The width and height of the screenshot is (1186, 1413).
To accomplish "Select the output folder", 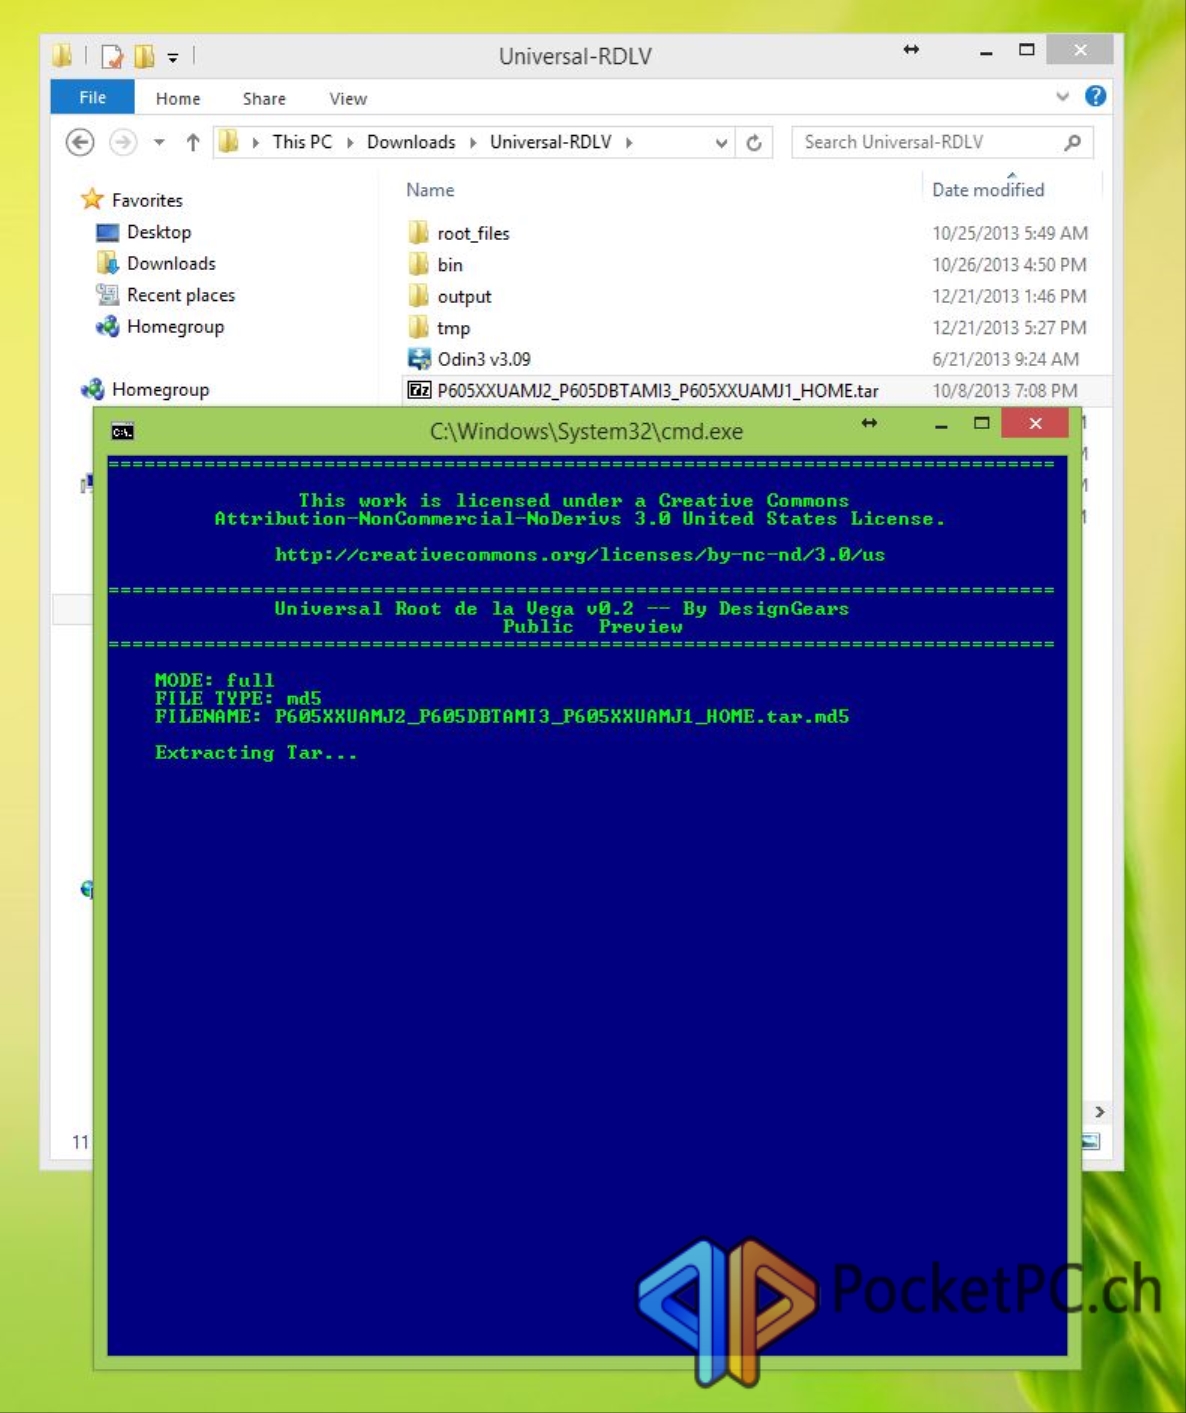I will [464, 297].
